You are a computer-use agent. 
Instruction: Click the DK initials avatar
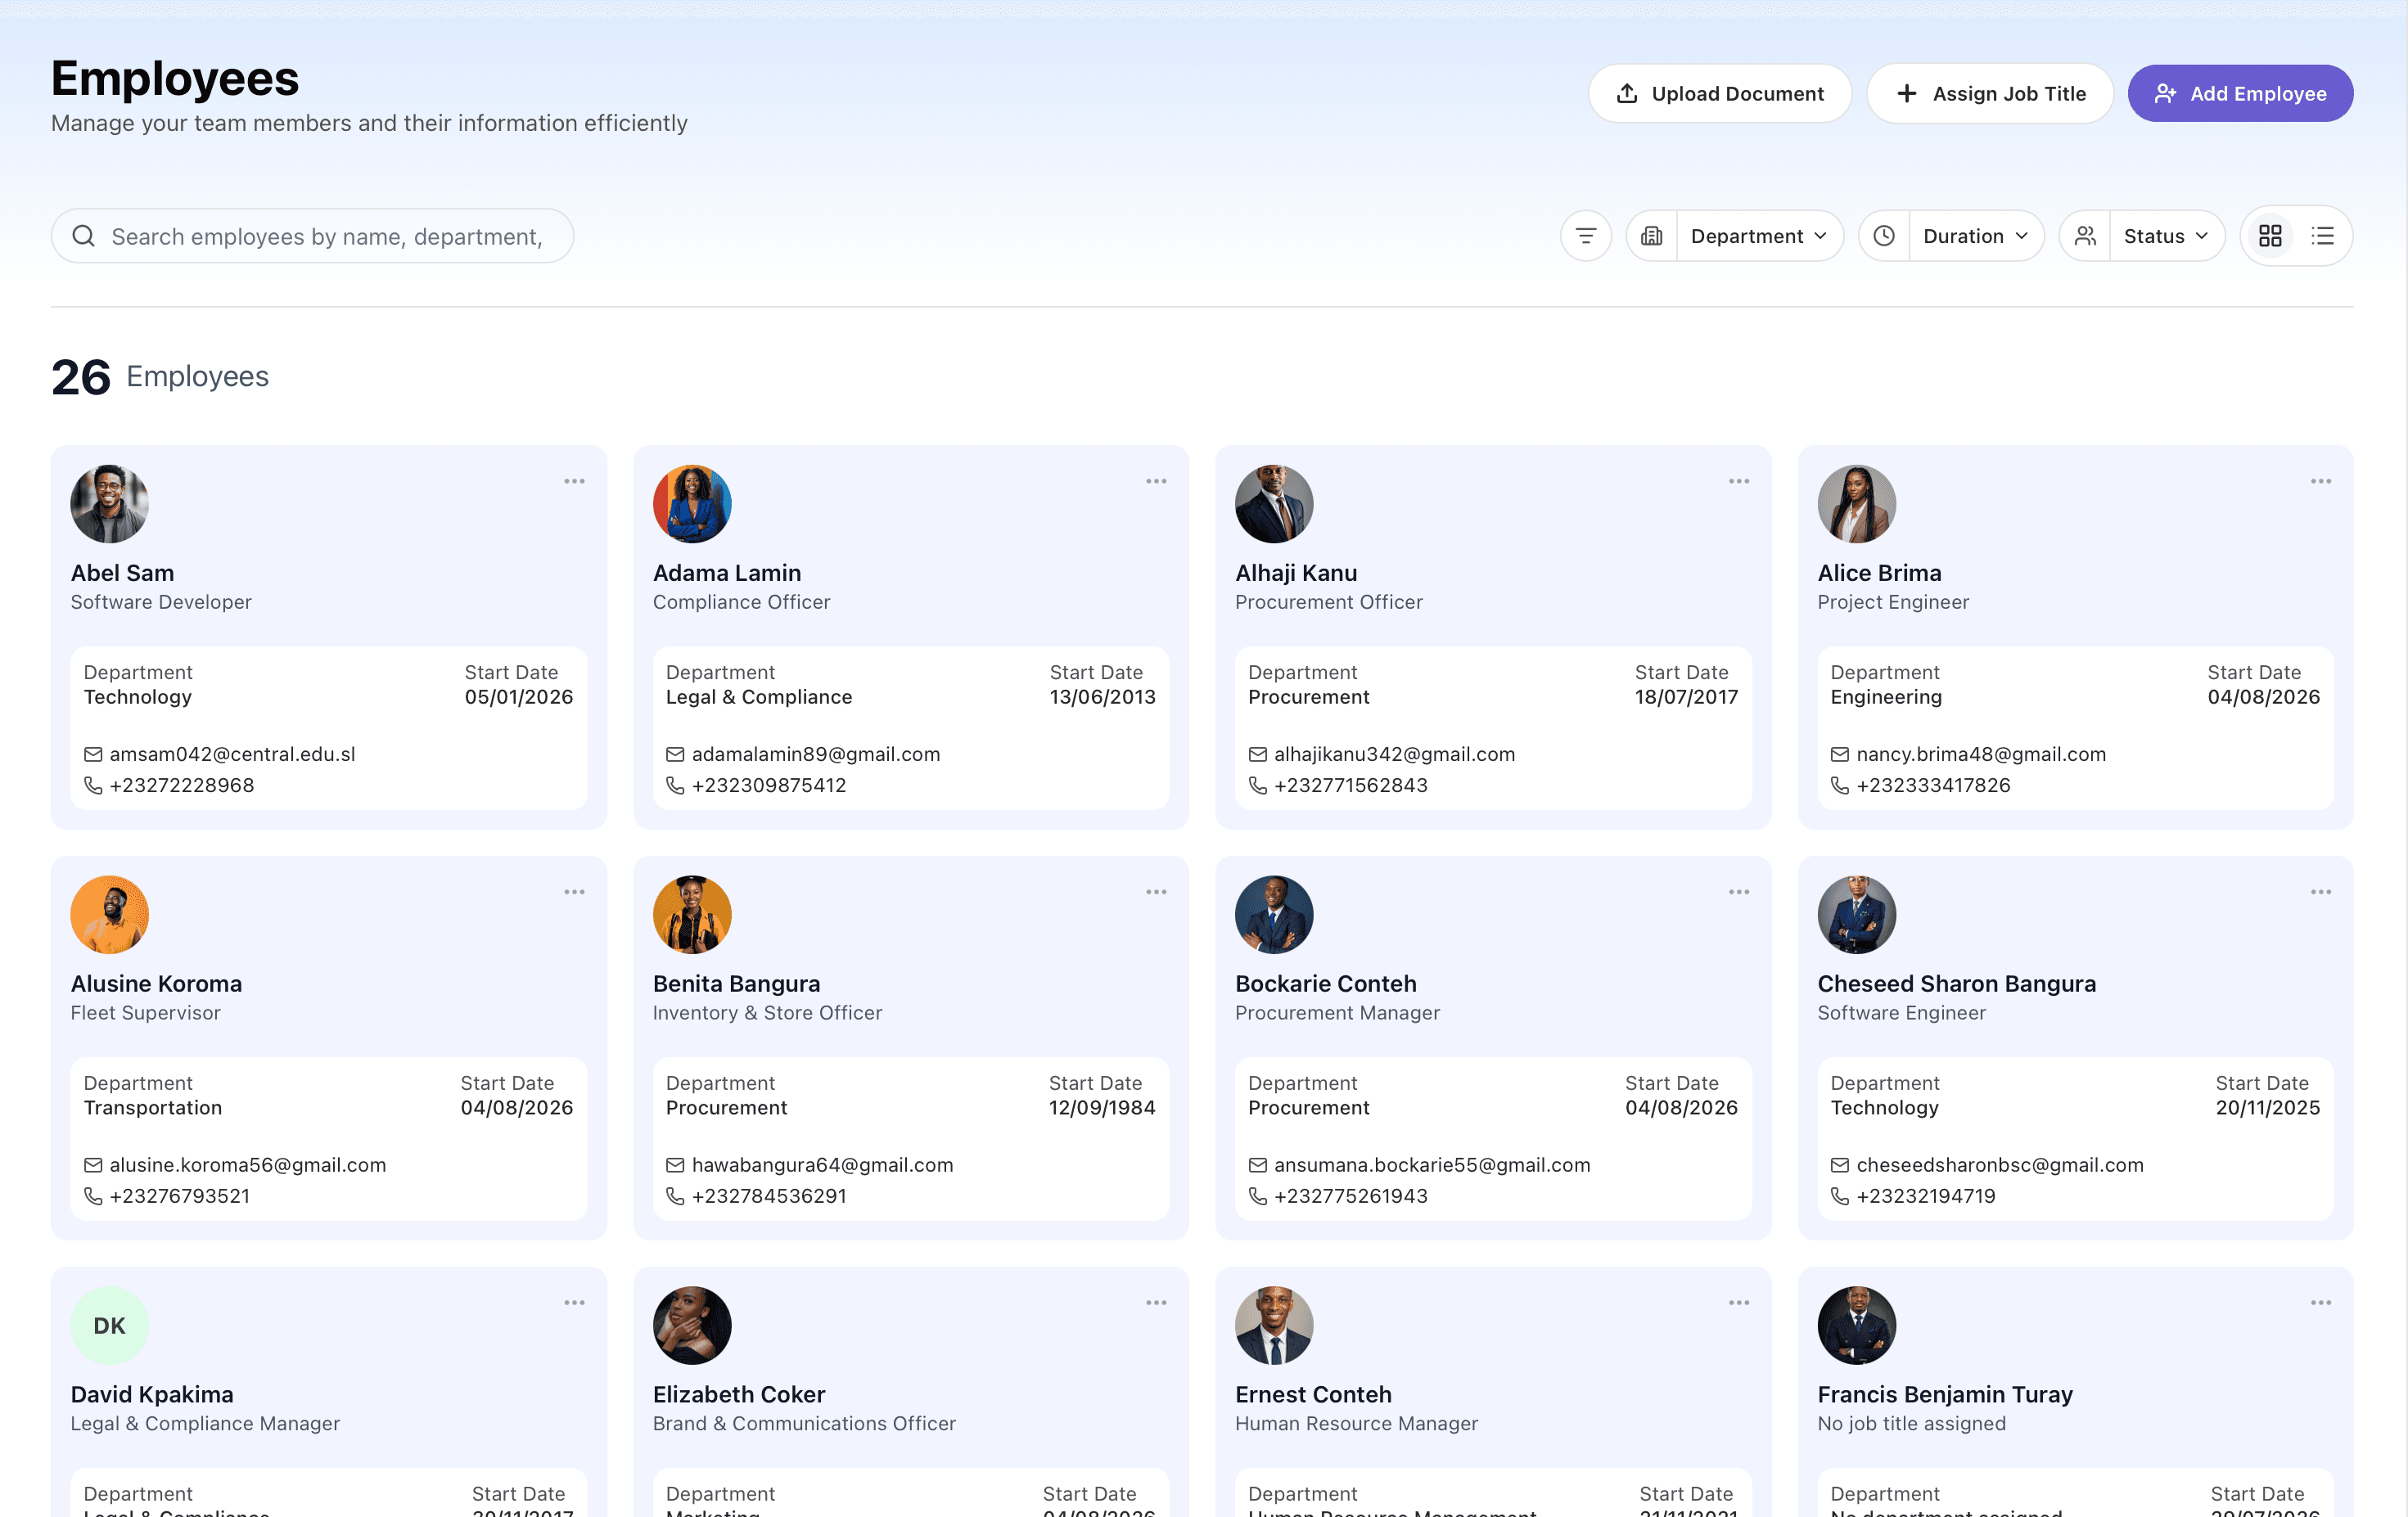coord(110,1326)
